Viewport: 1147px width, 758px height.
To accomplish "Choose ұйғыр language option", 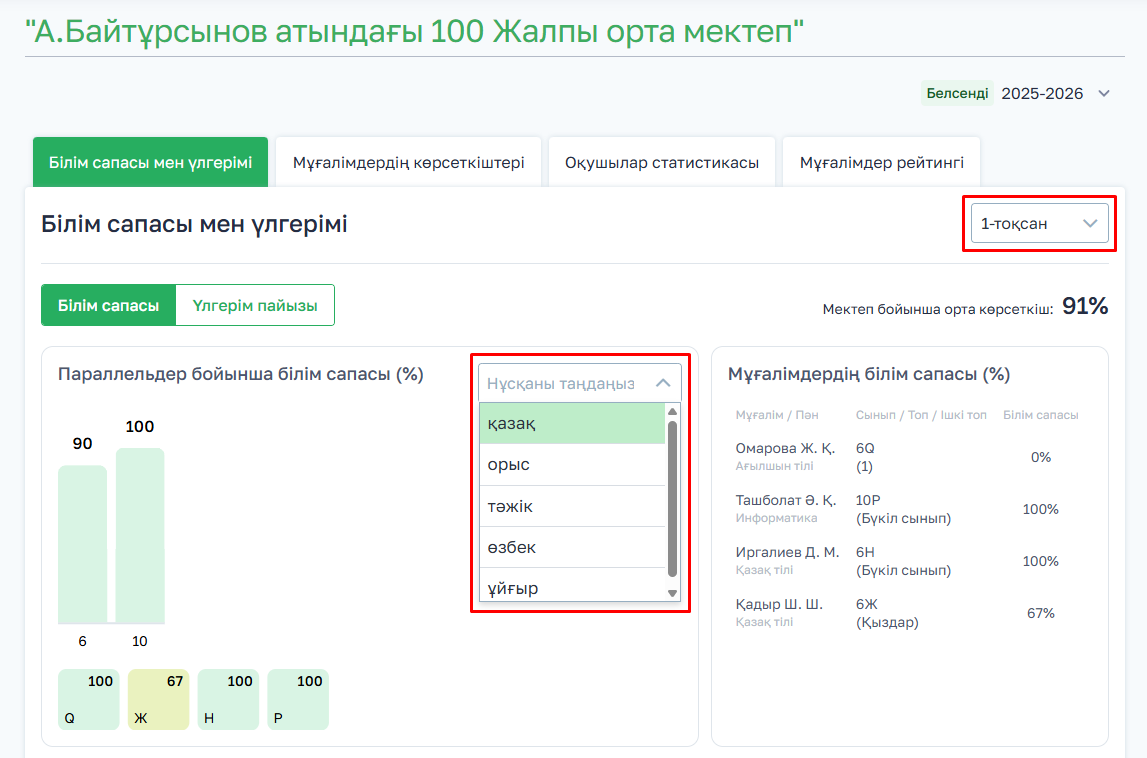I will pos(572,588).
